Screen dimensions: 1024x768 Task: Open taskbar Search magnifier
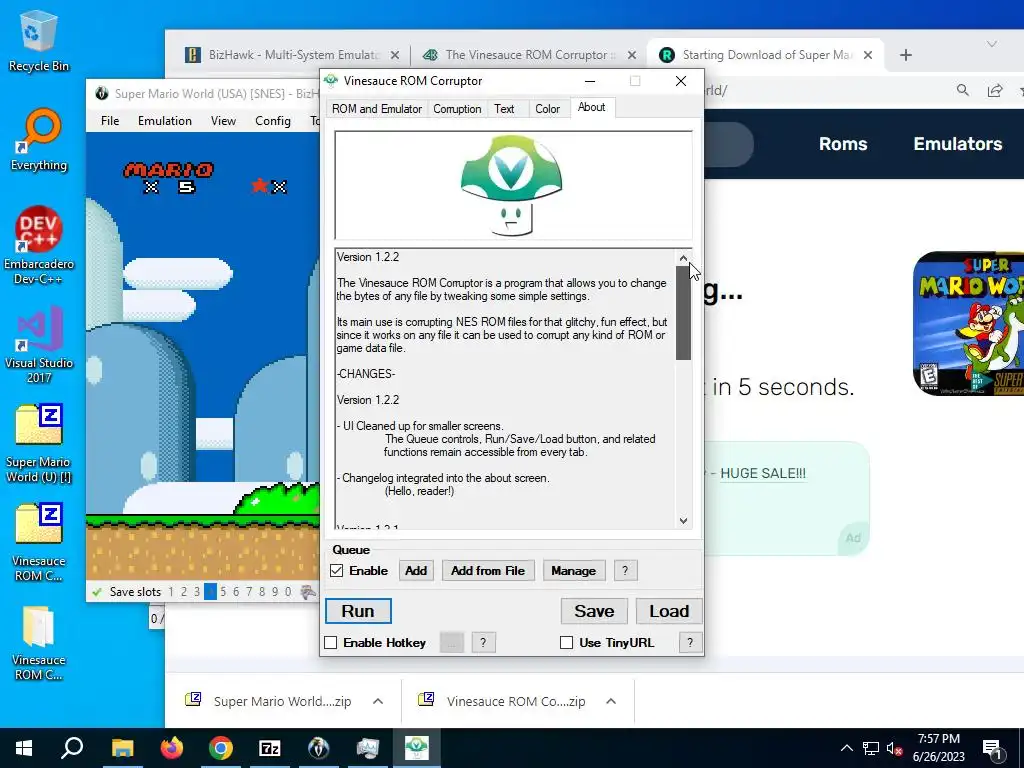pos(72,748)
